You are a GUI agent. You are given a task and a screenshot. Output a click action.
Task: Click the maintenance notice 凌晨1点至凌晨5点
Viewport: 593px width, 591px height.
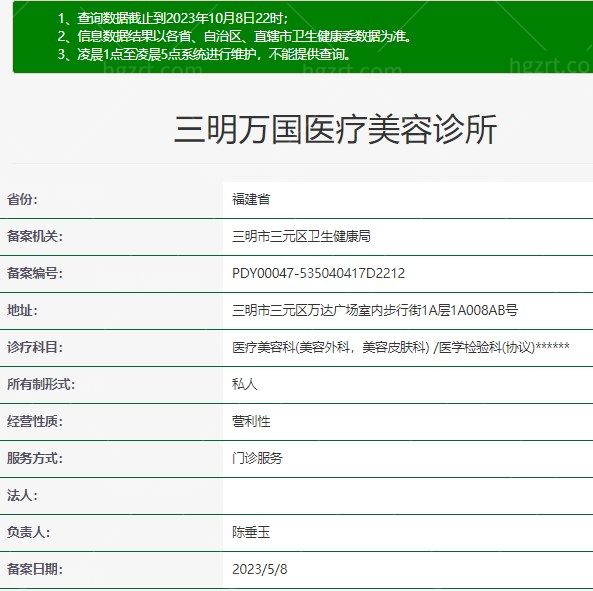click(x=204, y=54)
